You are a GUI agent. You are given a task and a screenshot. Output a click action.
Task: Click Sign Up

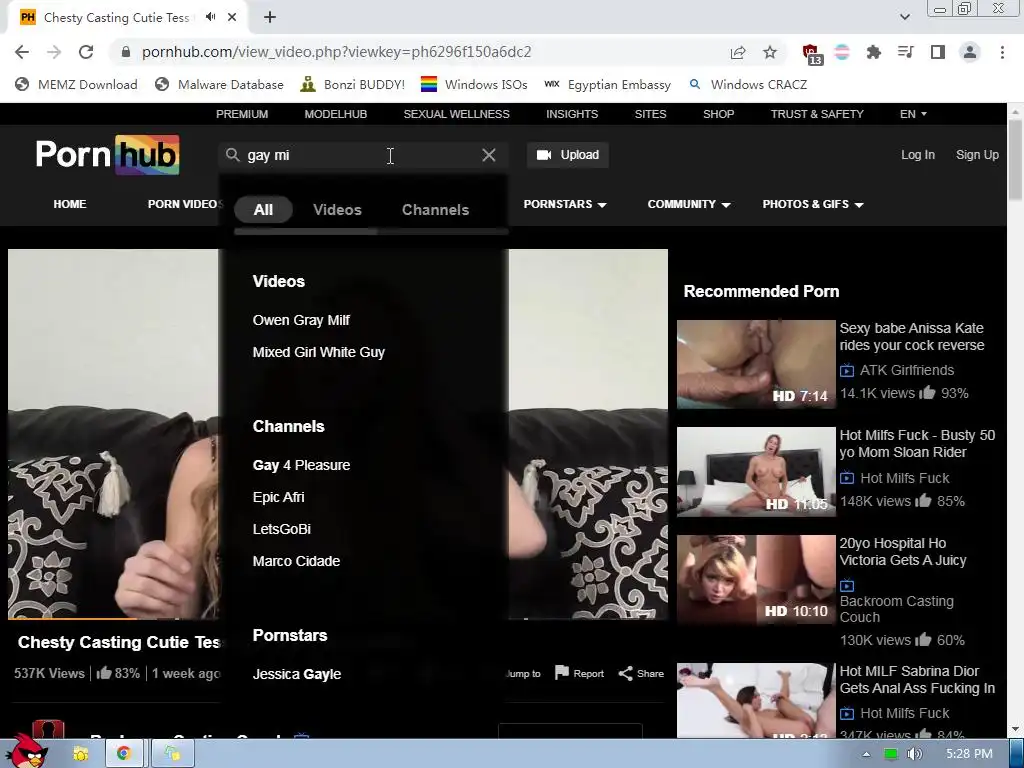pos(977,155)
